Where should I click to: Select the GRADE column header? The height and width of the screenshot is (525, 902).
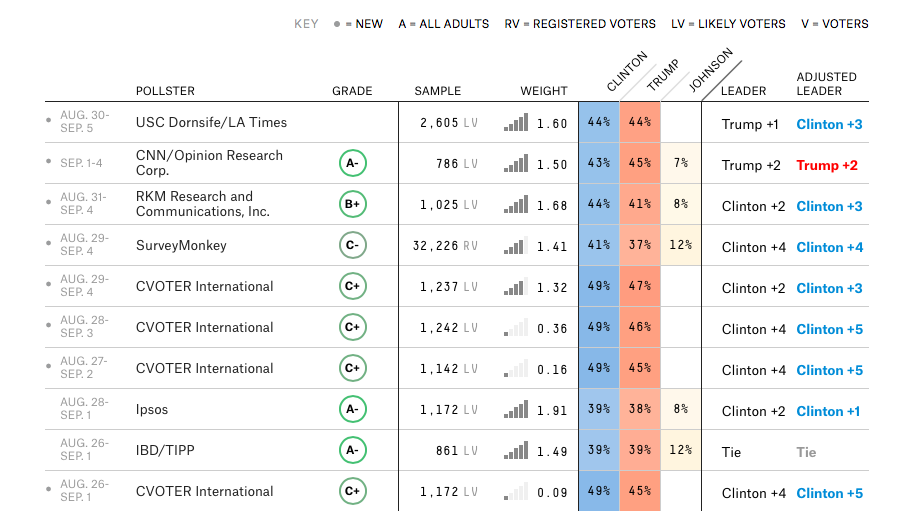tap(352, 91)
